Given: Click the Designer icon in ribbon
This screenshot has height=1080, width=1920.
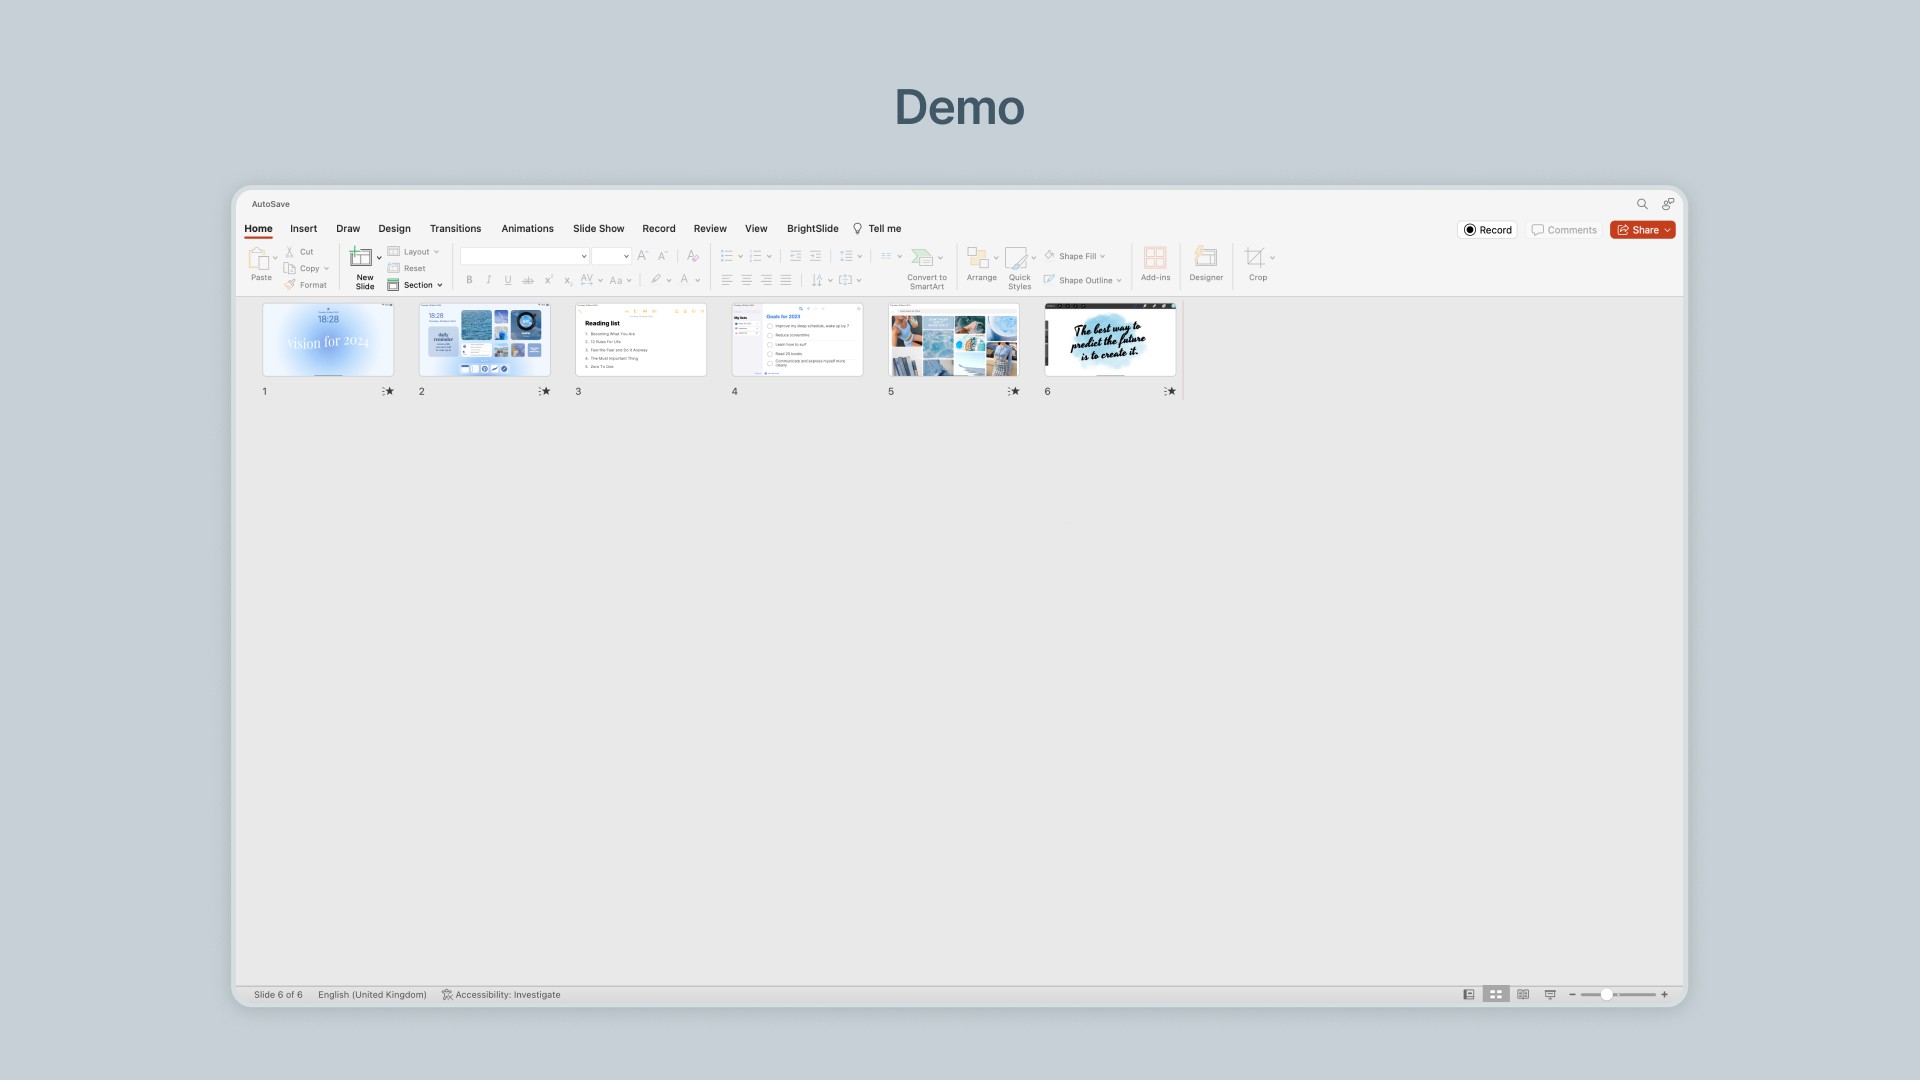Looking at the screenshot, I should click(1205, 258).
